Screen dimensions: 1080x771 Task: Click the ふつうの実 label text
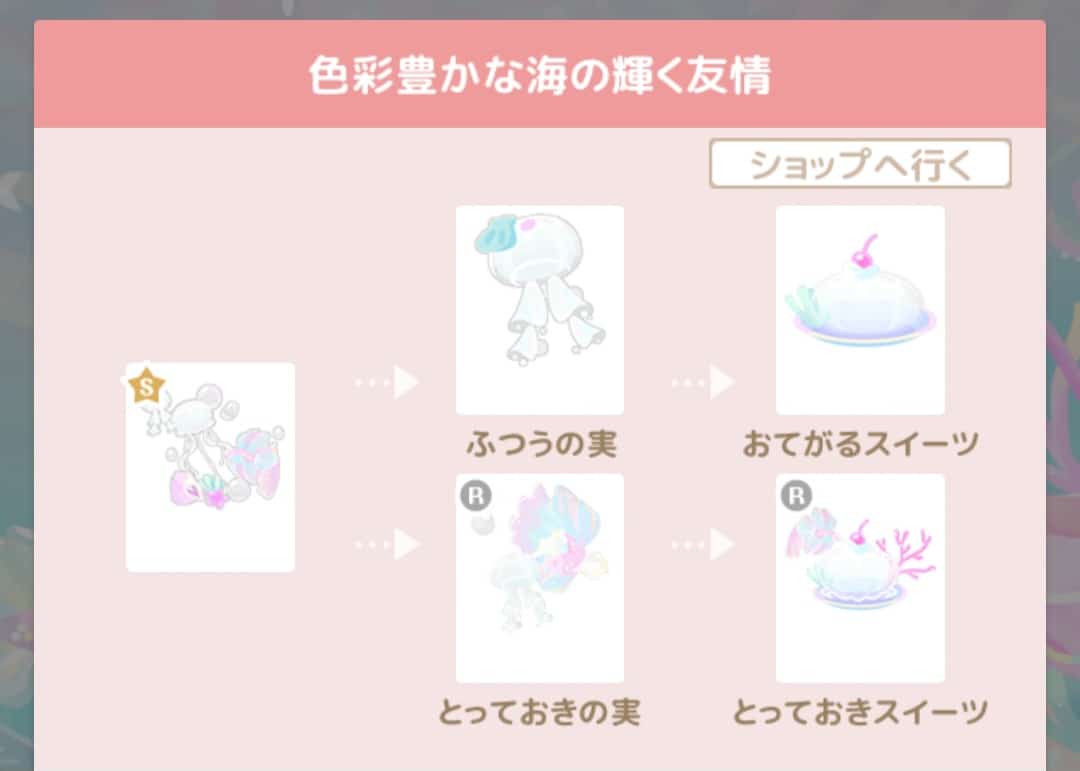(541, 444)
